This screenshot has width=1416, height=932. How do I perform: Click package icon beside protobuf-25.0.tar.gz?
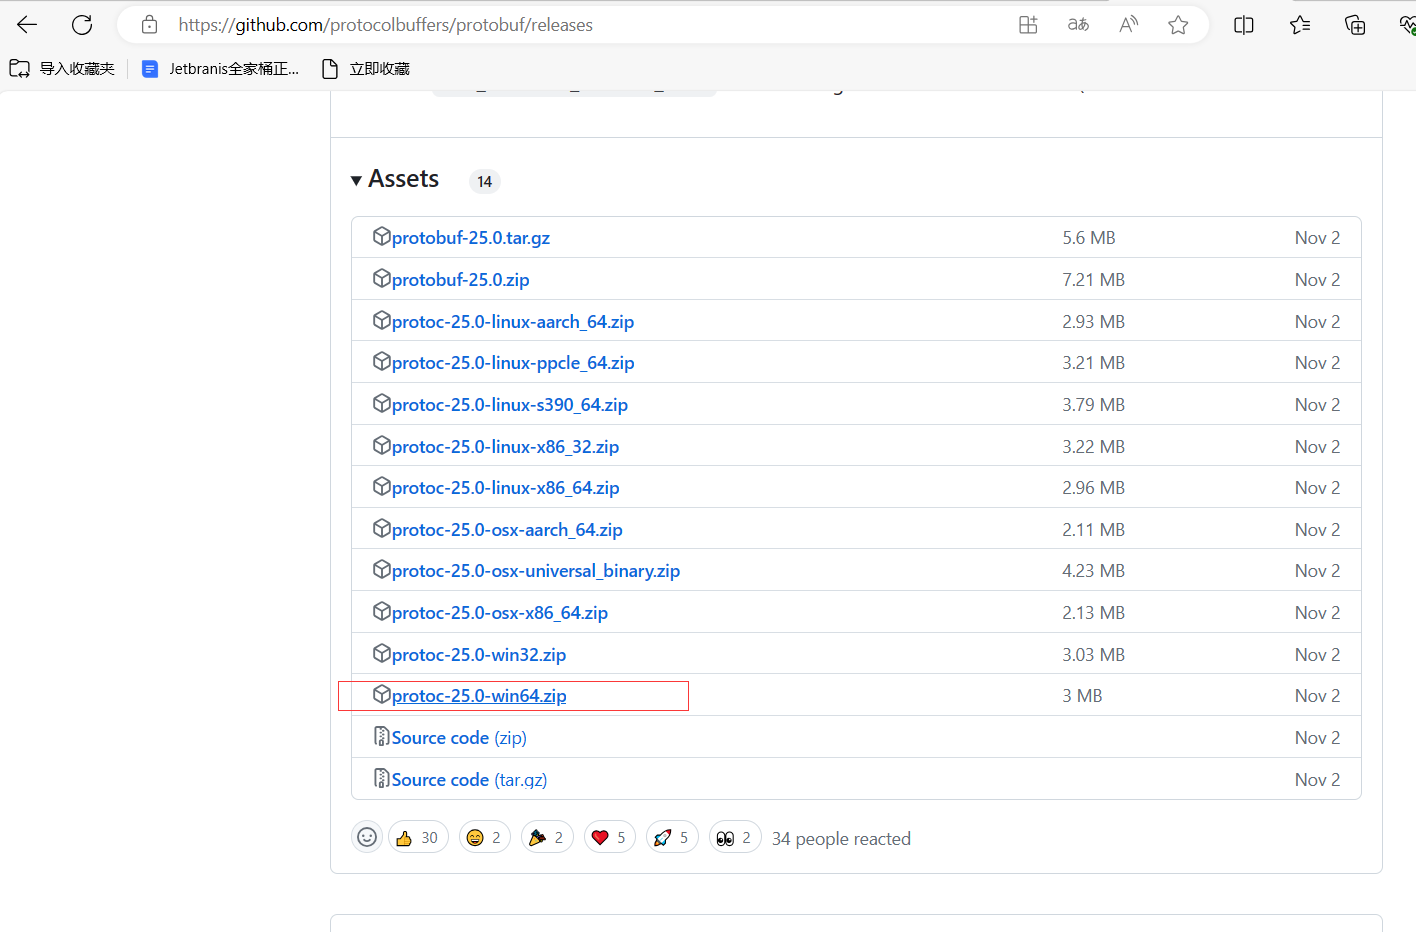pos(381,236)
